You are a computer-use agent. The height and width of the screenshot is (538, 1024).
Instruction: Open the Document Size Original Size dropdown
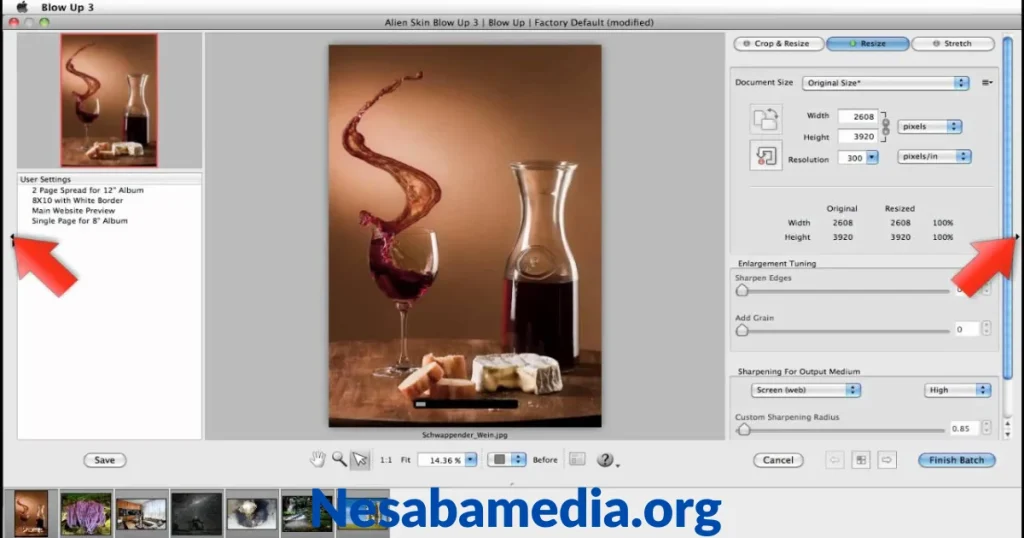pyautogui.click(x=885, y=83)
